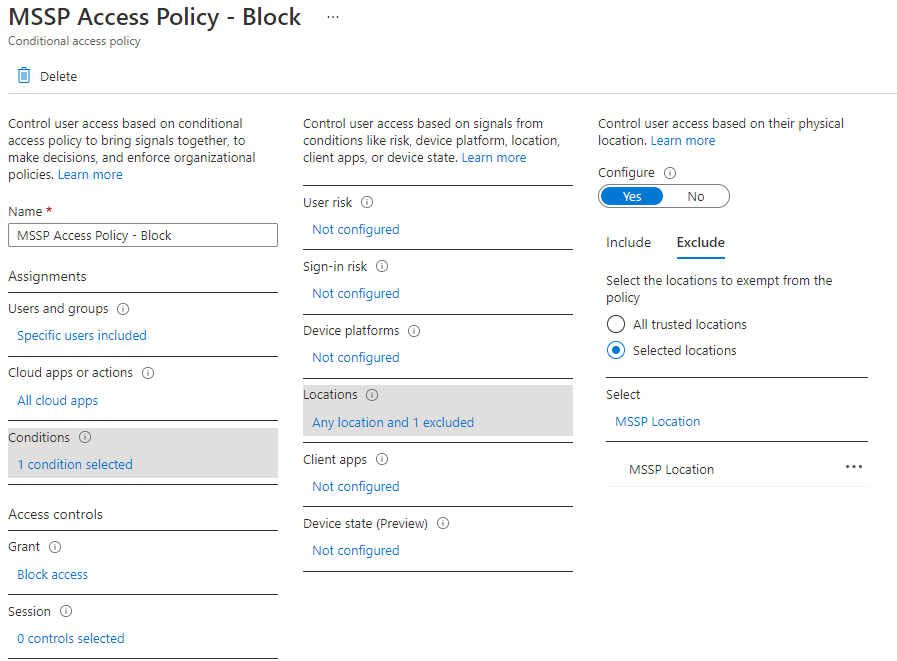Choose the Selected locations radio option

(x=616, y=351)
